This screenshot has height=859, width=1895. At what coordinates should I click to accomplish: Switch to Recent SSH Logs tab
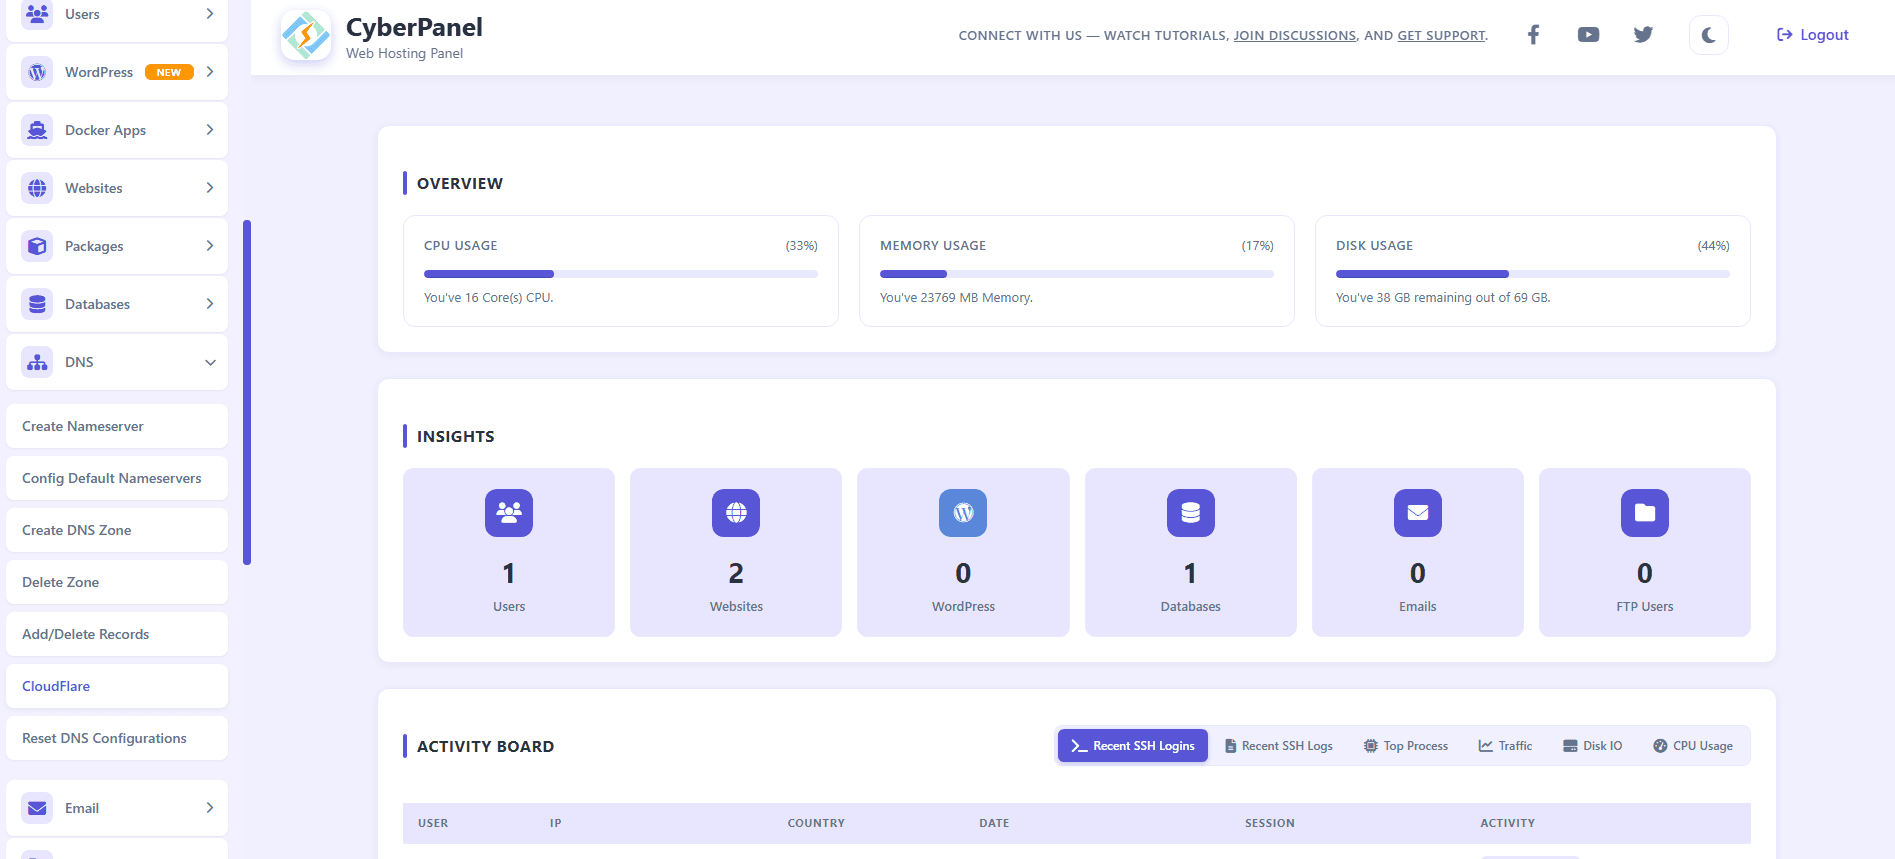point(1279,746)
